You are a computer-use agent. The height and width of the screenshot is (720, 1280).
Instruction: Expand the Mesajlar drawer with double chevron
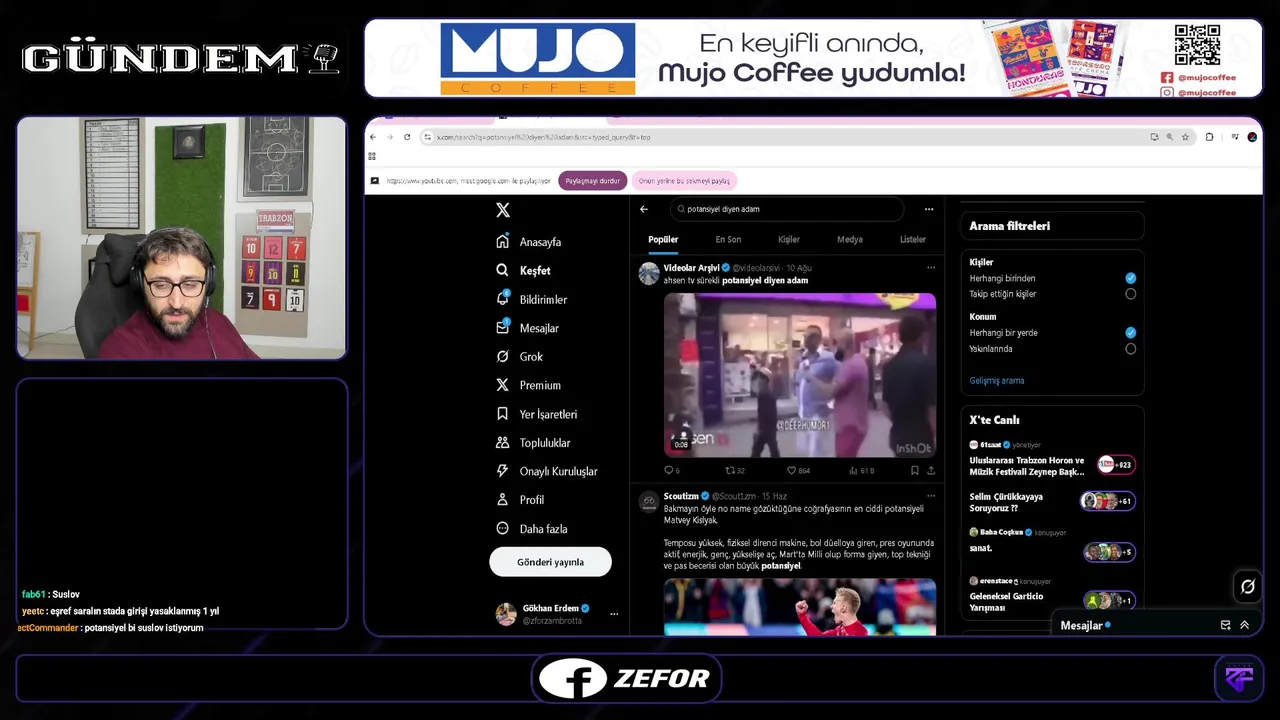[x=1244, y=625]
